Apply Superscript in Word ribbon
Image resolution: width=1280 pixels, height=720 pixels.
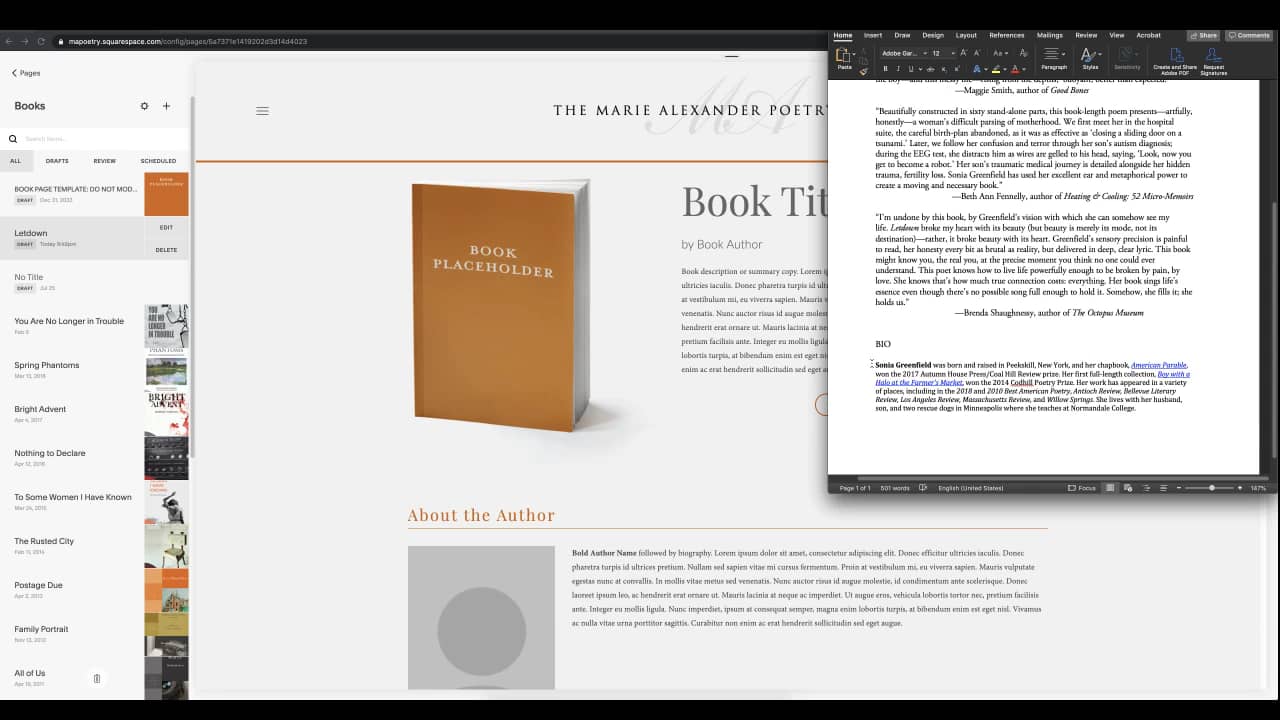tap(957, 69)
